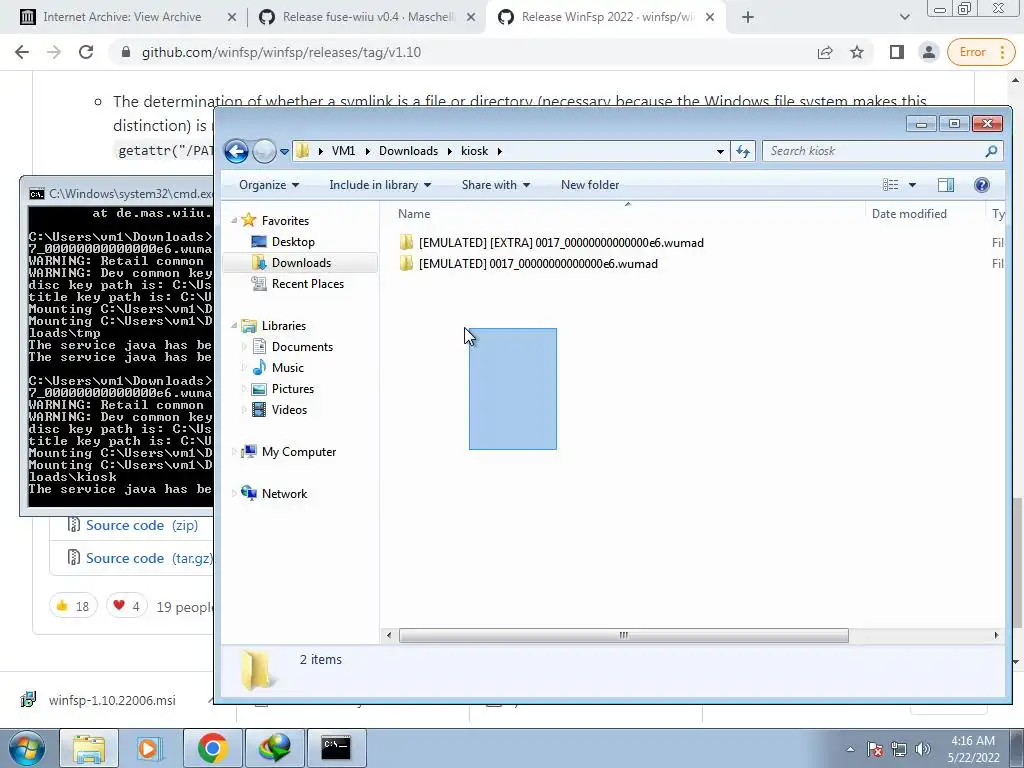Click the volume icon in the system tray
The width and height of the screenshot is (1024, 768).
923,749
